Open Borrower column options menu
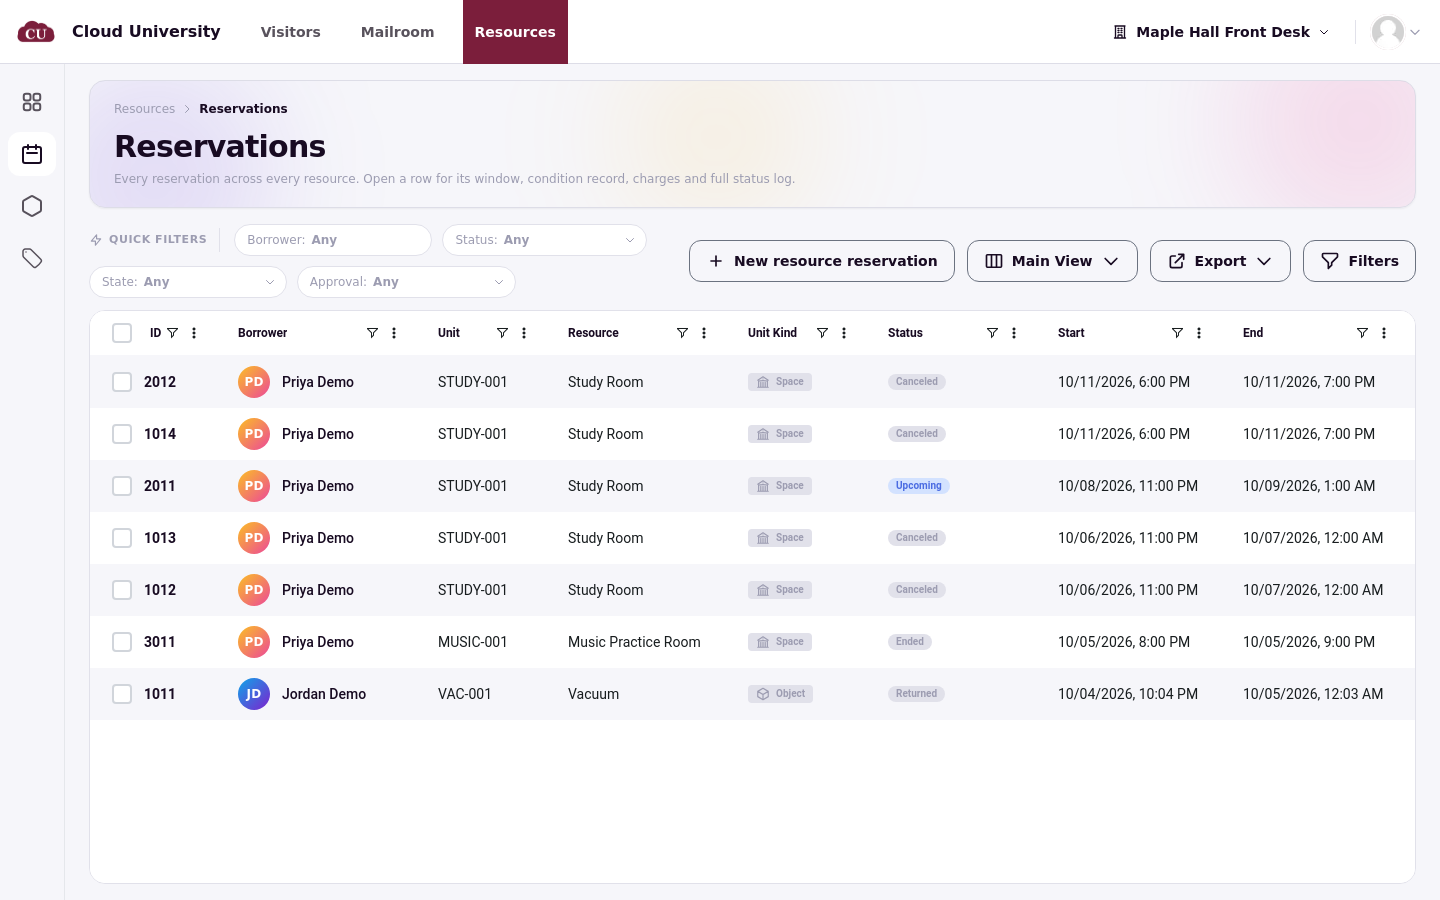This screenshot has height=900, width=1440. pos(394,333)
